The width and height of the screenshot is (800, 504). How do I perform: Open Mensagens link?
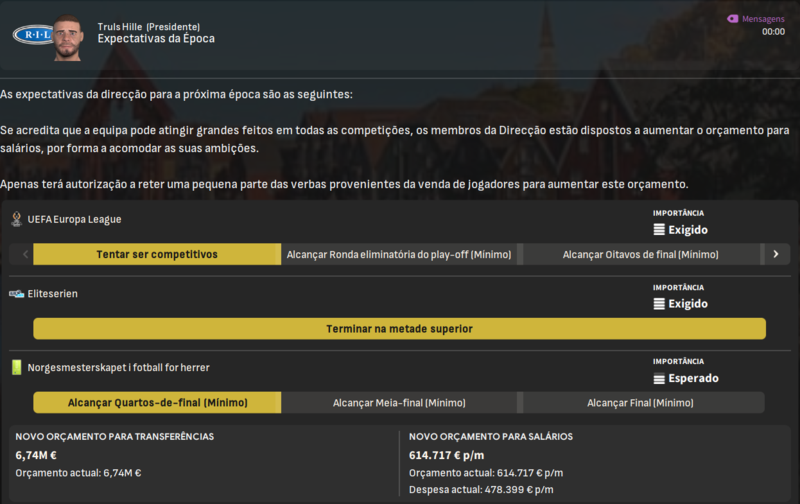(763, 19)
